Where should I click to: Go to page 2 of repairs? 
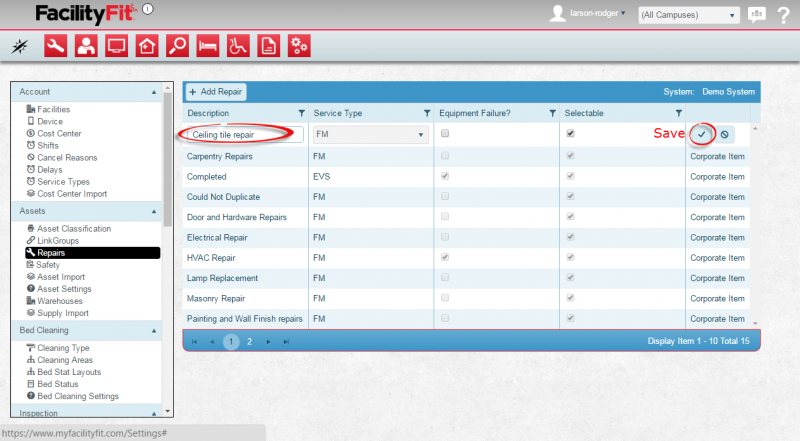coord(249,341)
